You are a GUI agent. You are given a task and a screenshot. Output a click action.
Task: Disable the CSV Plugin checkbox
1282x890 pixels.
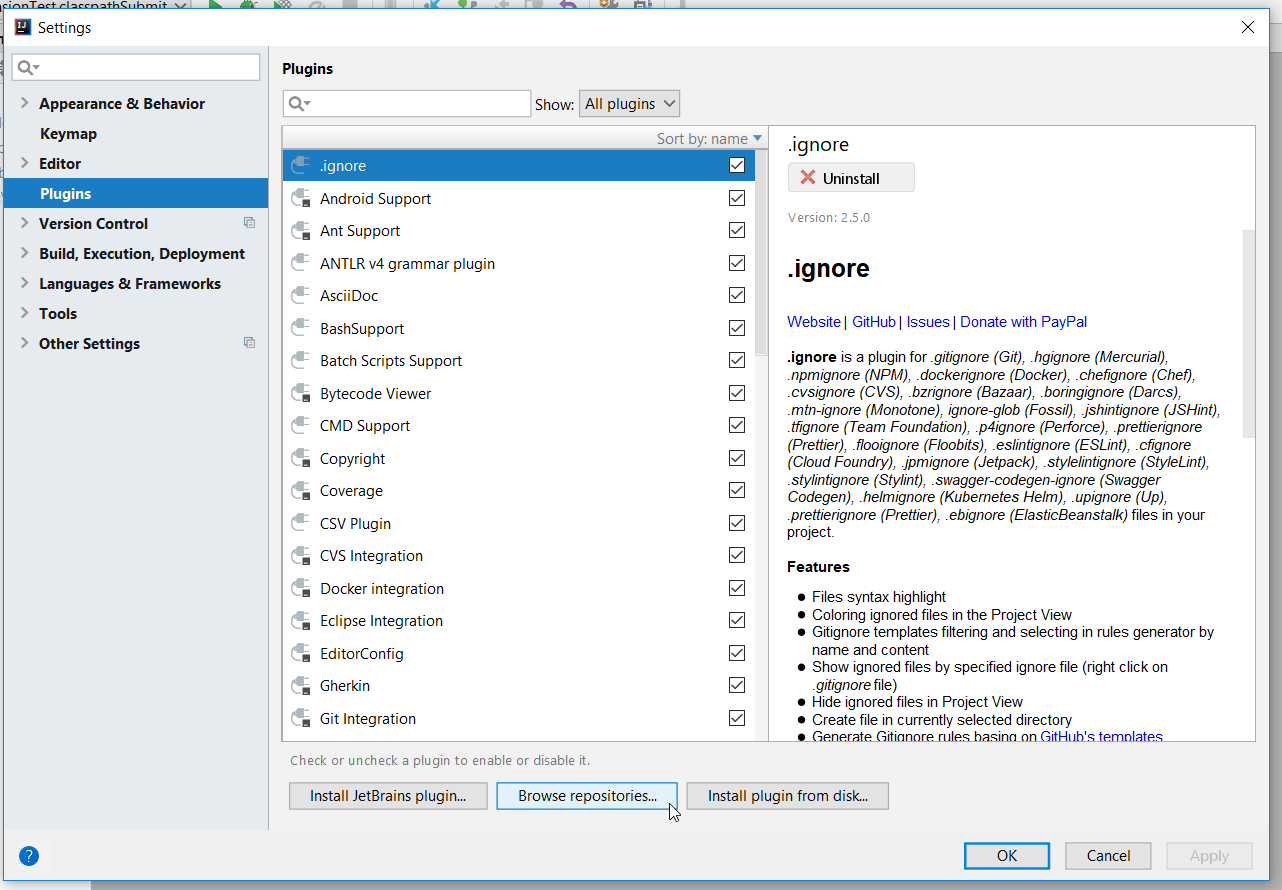pos(737,523)
